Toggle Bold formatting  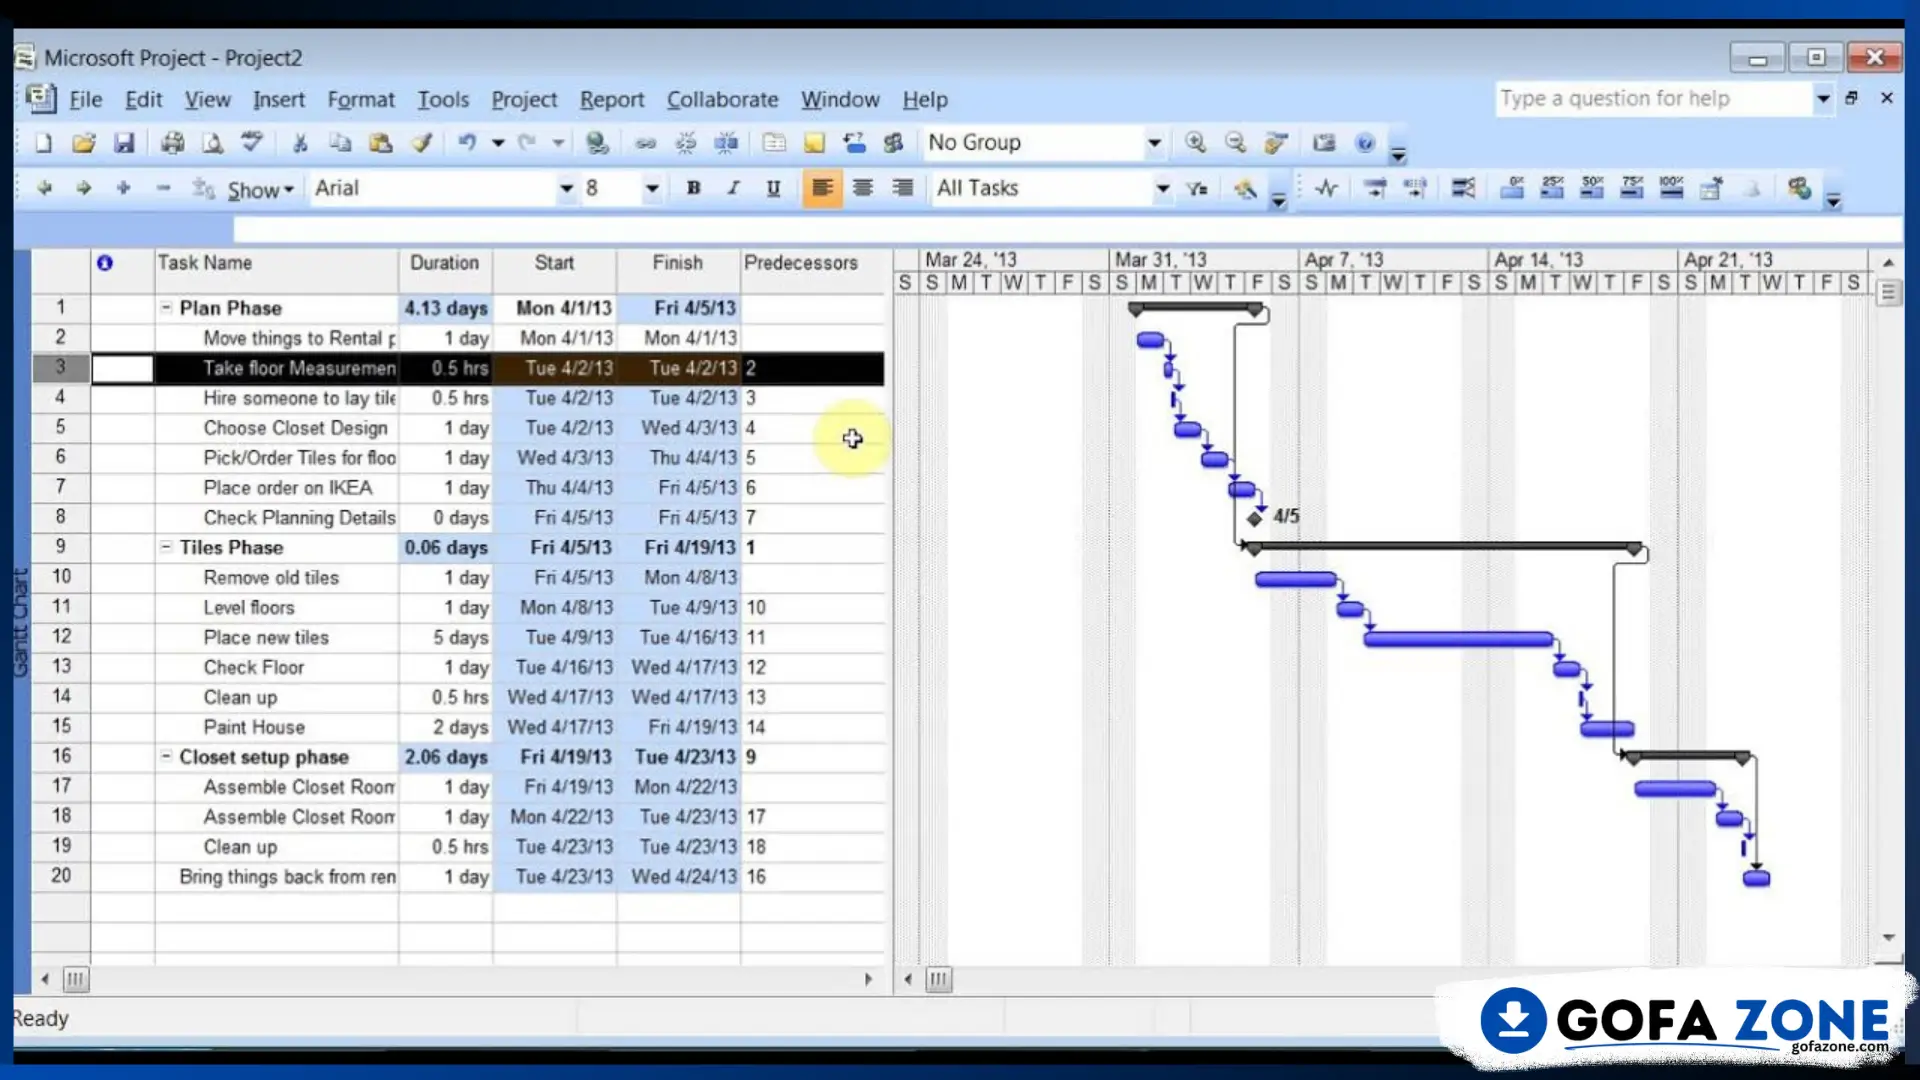(693, 188)
